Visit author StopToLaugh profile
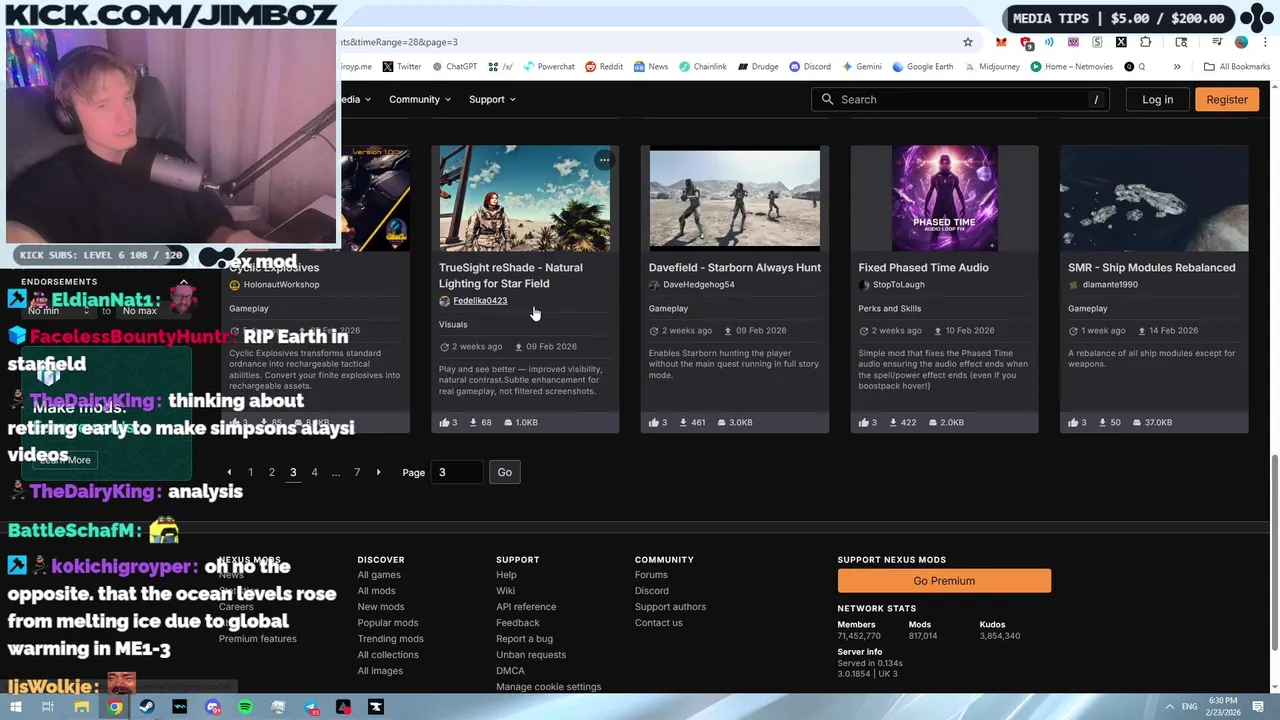Screen dimensions: 1280x720 (x=898, y=285)
